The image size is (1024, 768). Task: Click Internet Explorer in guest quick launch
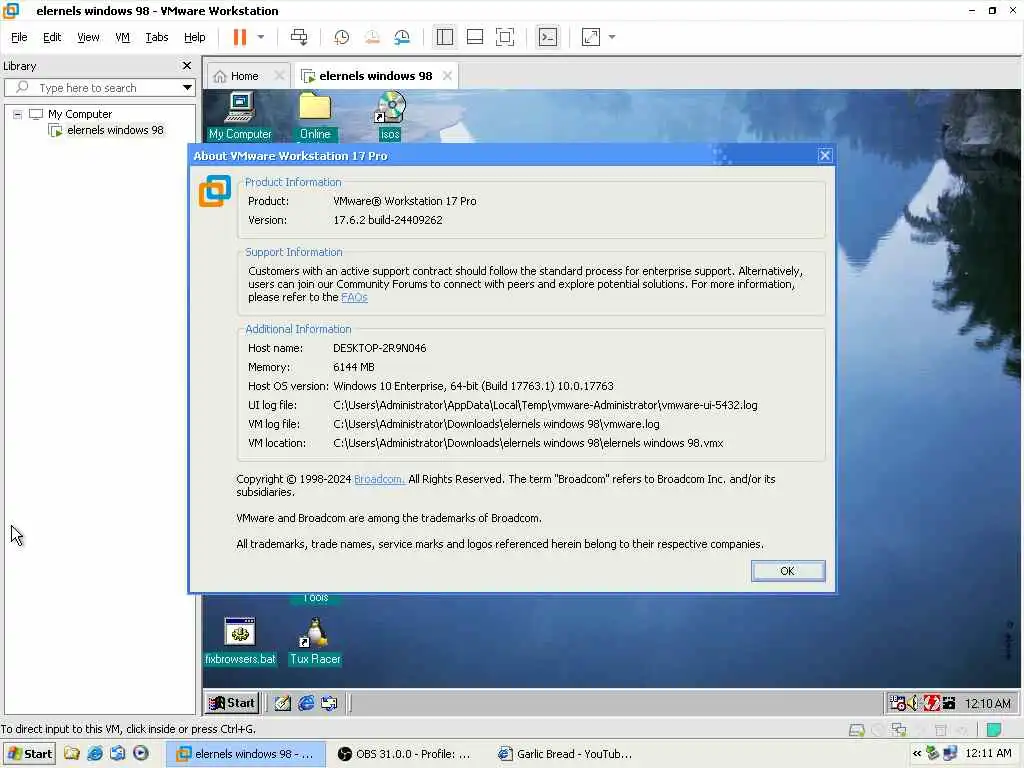point(306,703)
